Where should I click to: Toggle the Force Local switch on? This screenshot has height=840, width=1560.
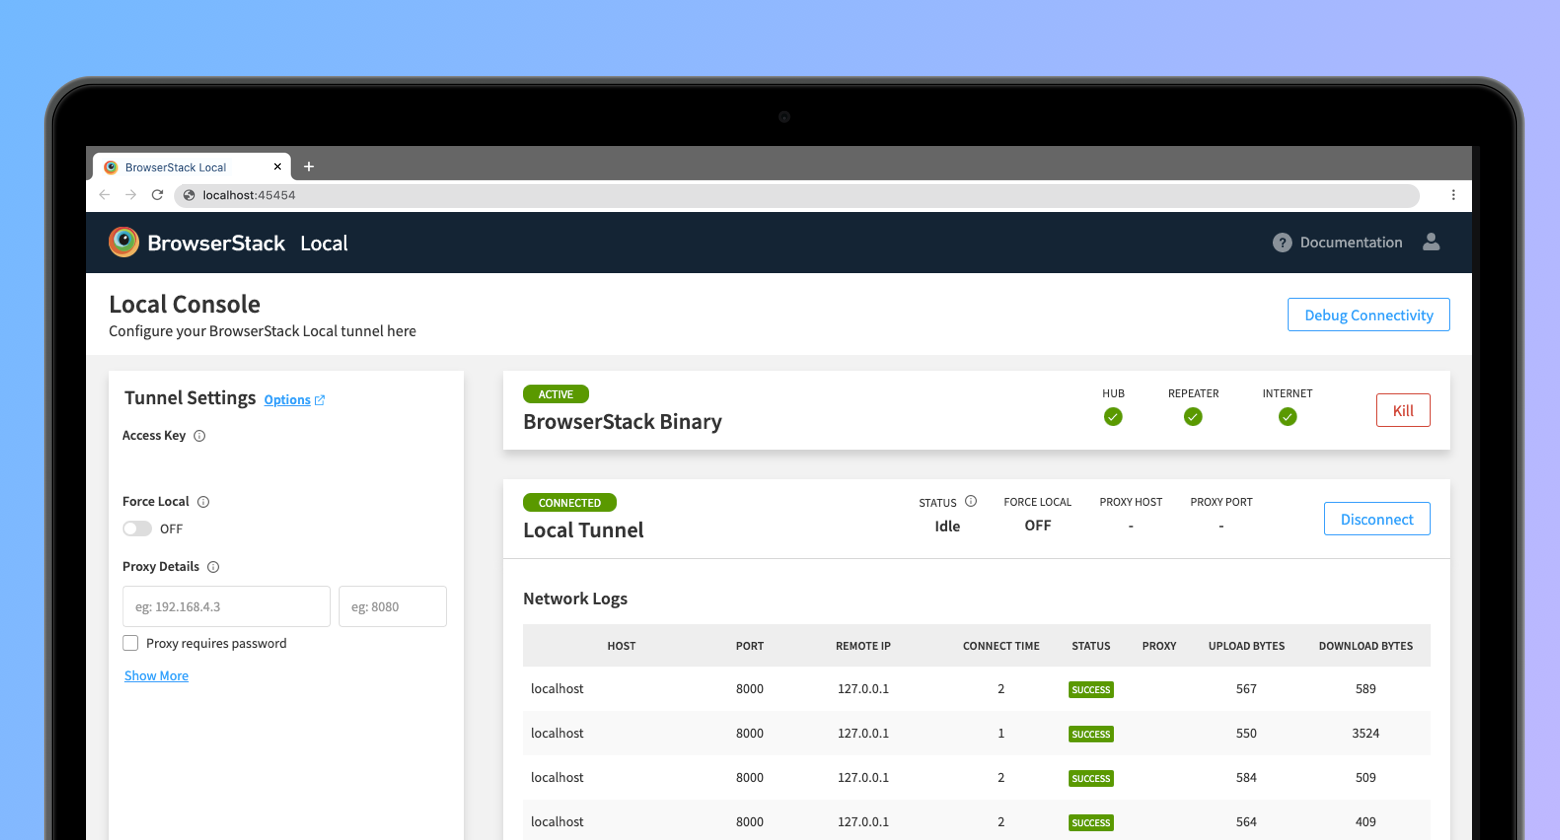[x=137, y=529]
